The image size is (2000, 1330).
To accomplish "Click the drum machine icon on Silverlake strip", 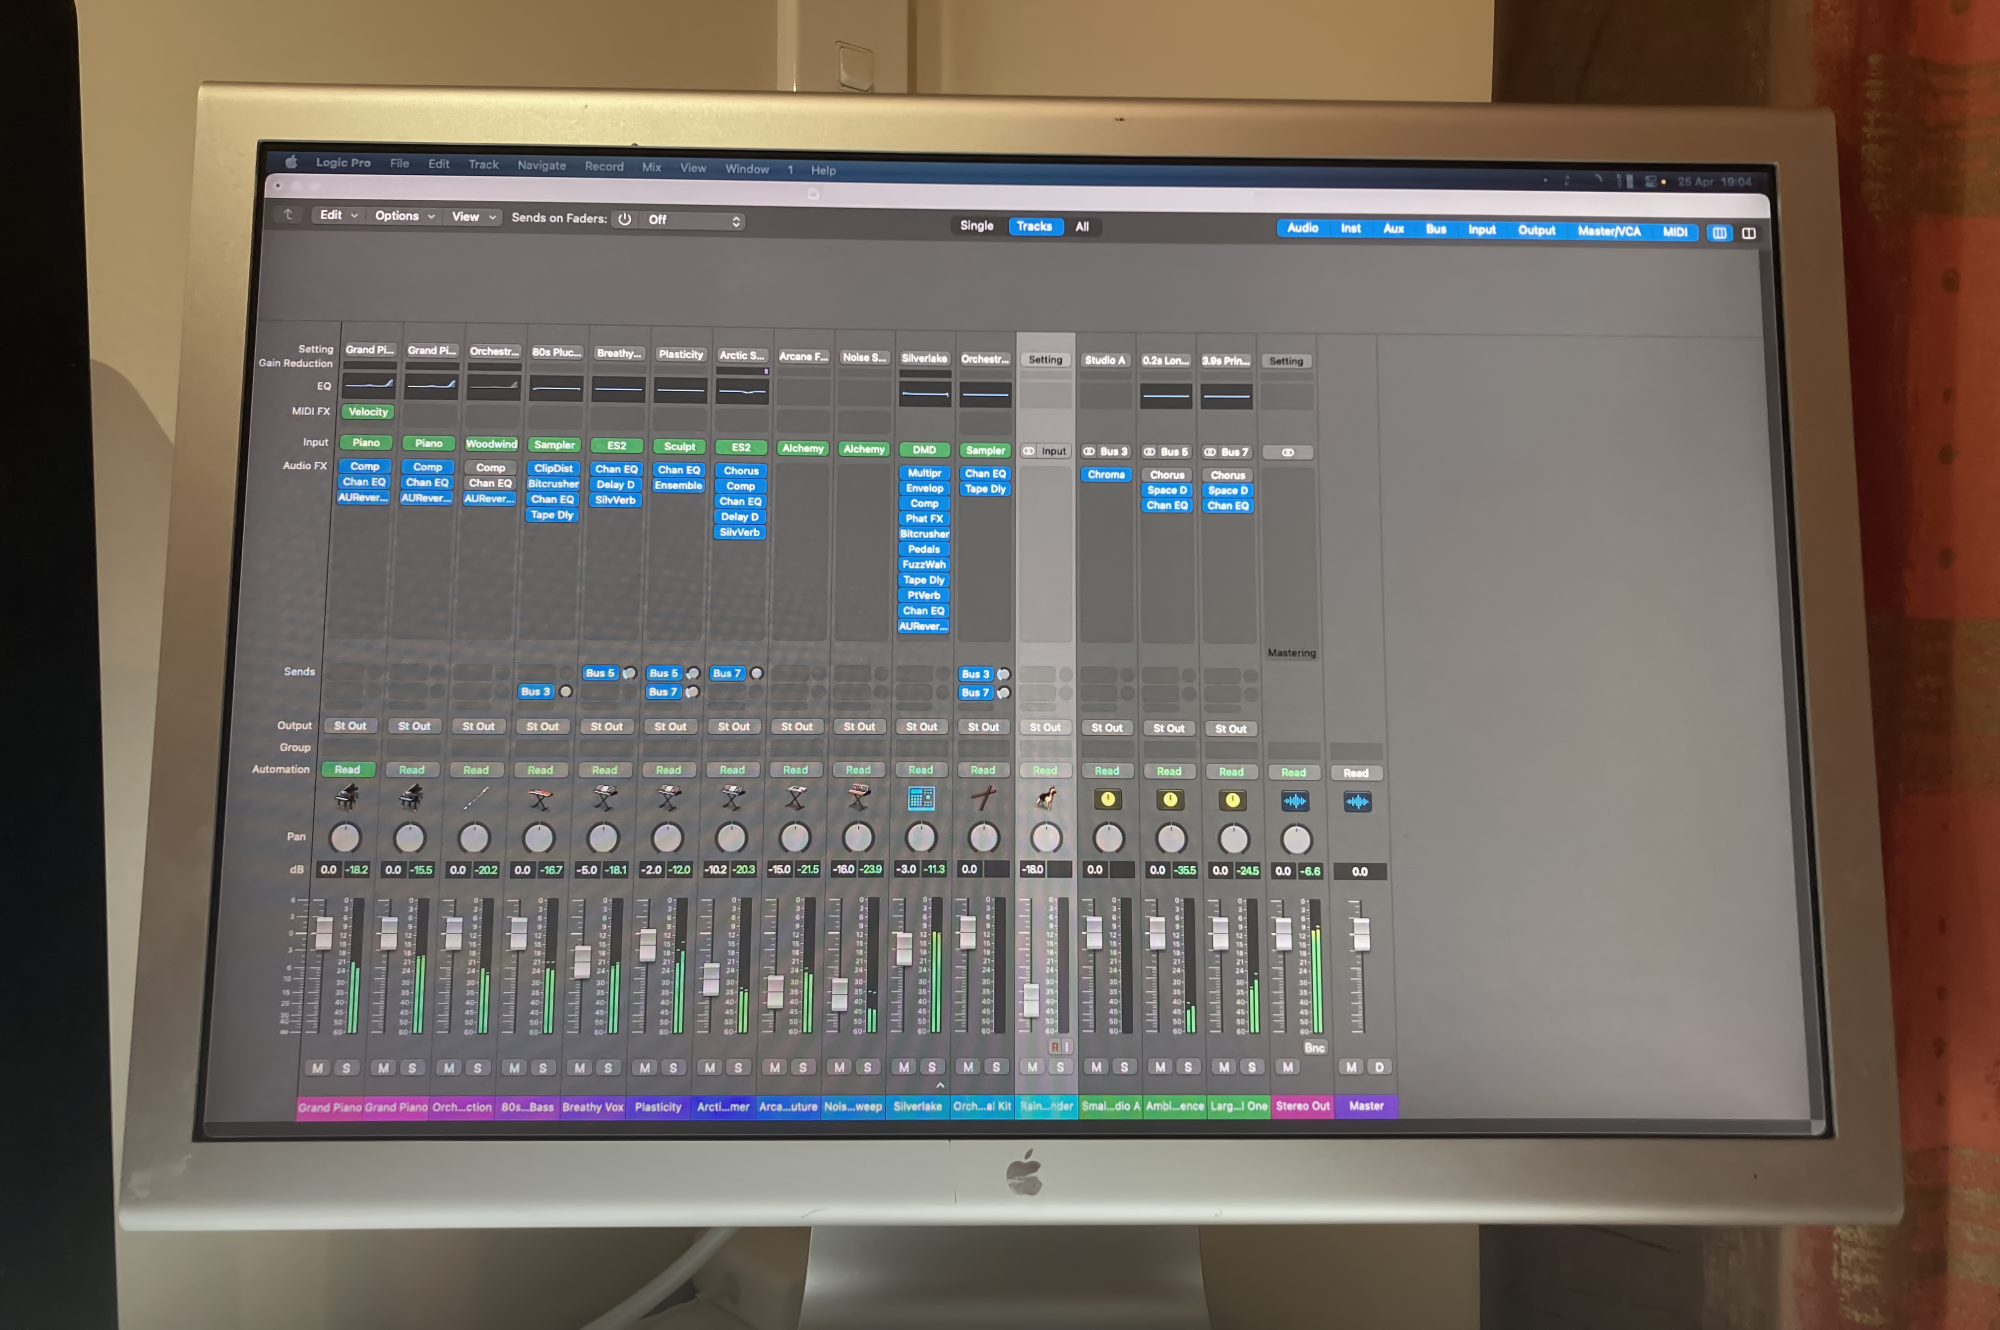I will [x=921, y=798].
